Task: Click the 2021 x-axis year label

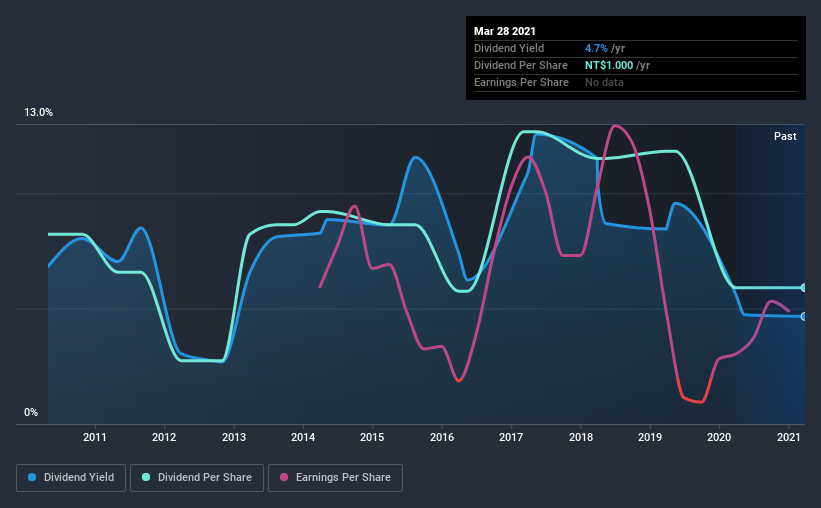Action: click(789, 437)
